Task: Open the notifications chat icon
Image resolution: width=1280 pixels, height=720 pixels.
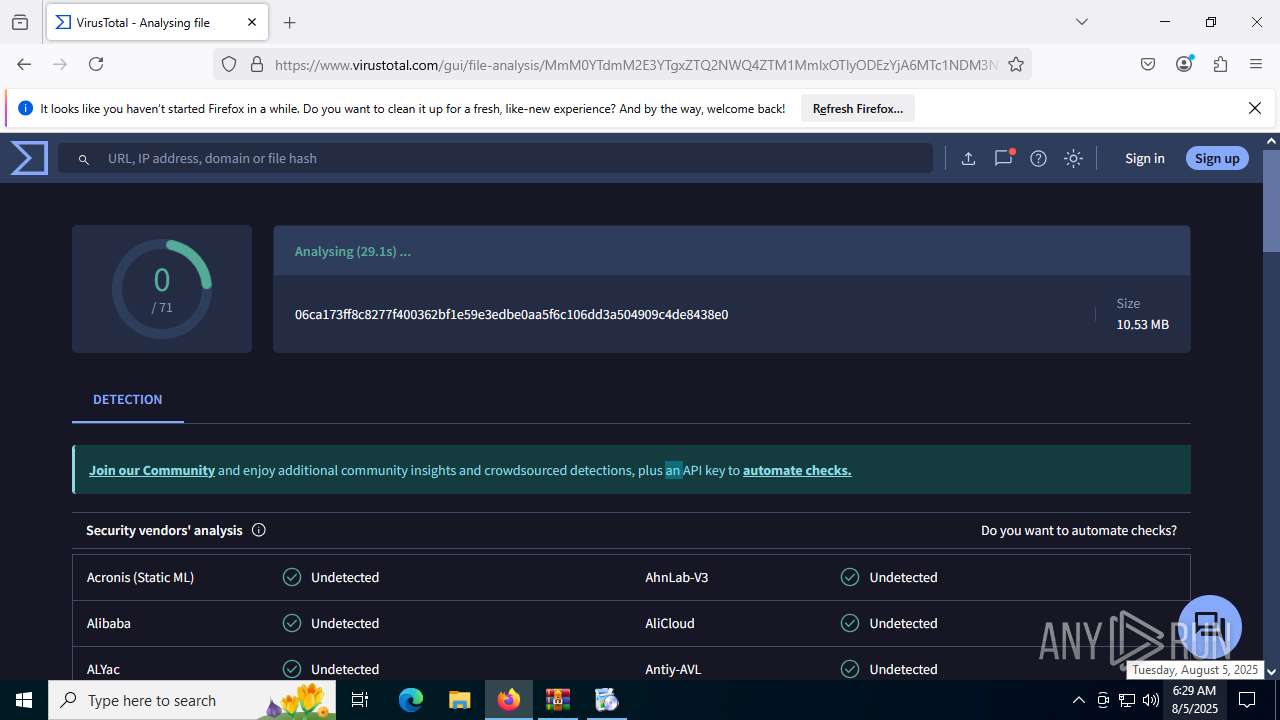Action: pos(1004,158)
